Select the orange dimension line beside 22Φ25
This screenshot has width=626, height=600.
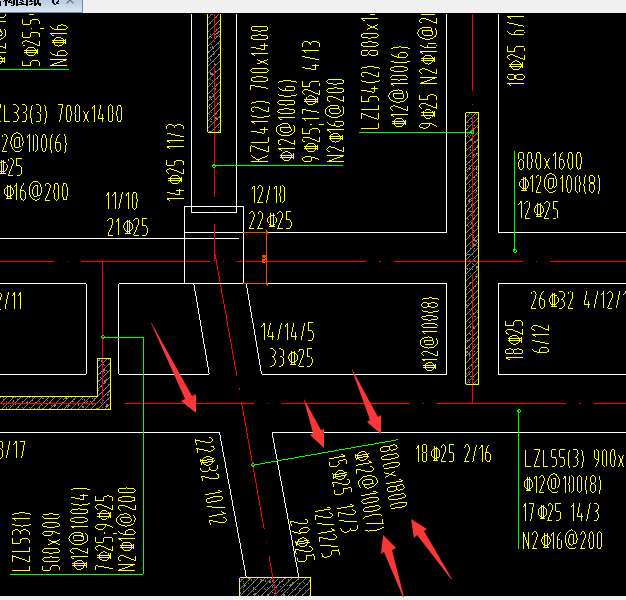[266, 258]
